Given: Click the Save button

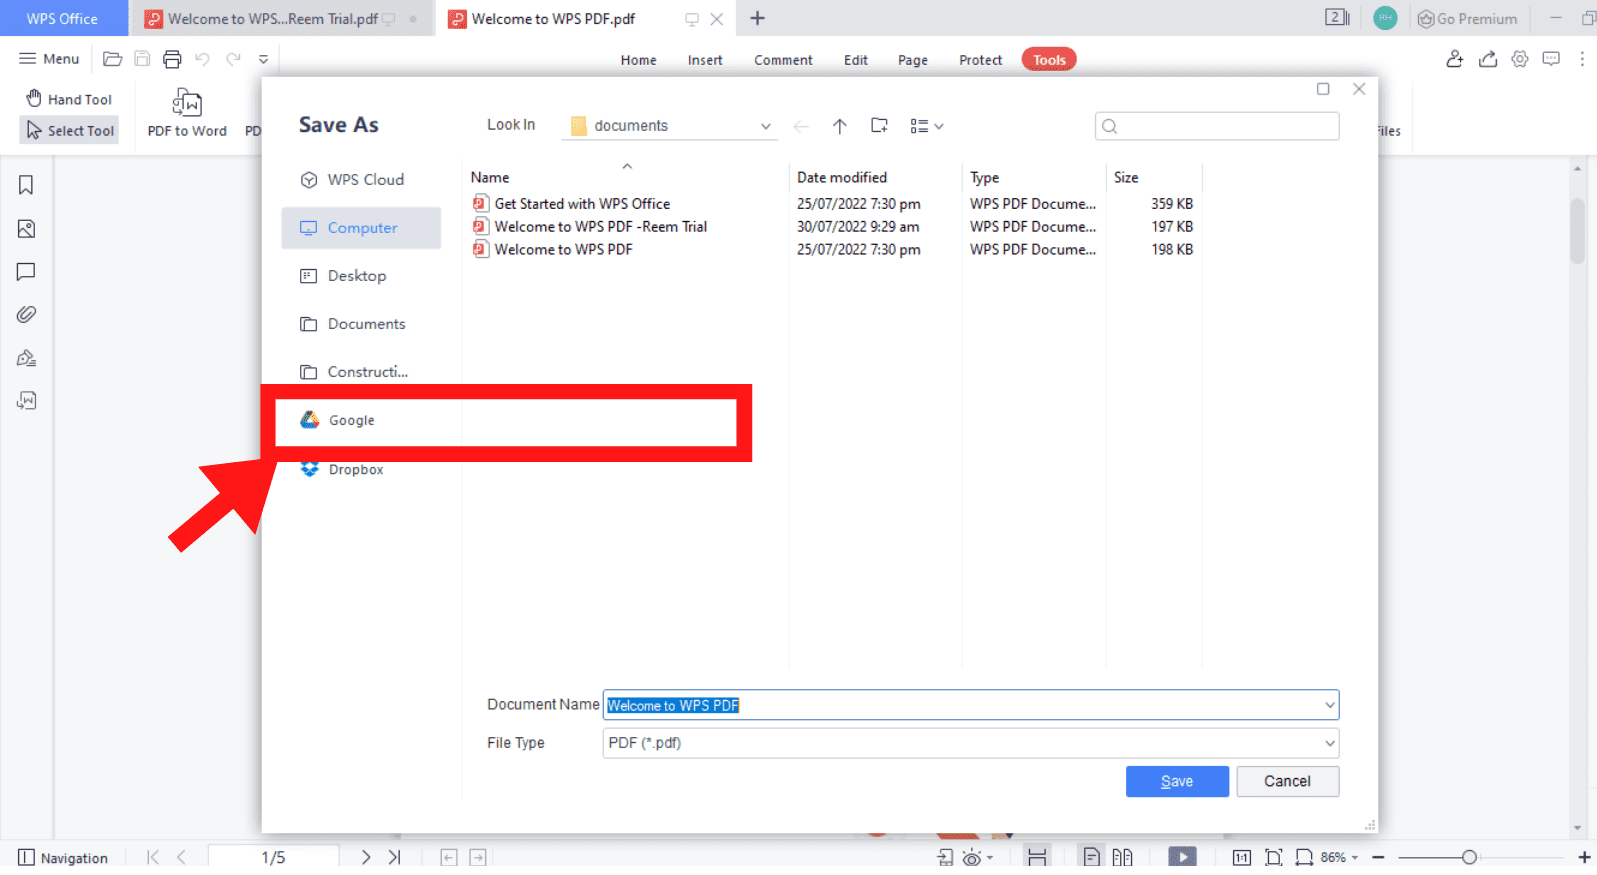Looking at the screenshot, I should [1177, 782].
